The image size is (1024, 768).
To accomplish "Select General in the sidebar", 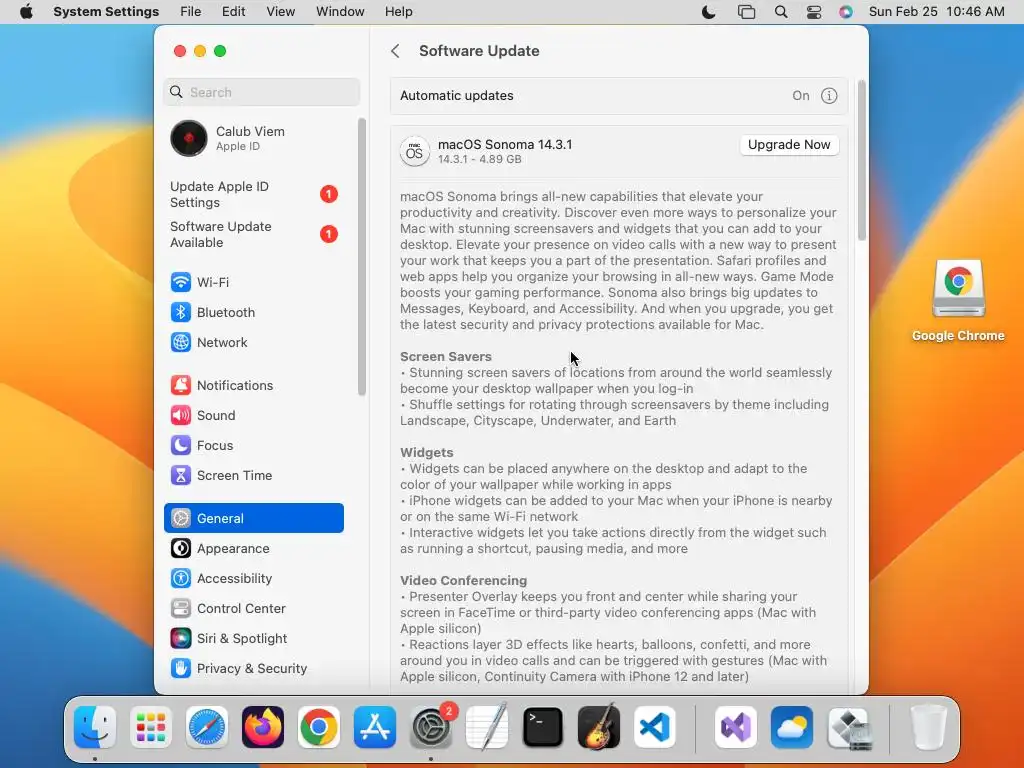I will tap(253, 519).
